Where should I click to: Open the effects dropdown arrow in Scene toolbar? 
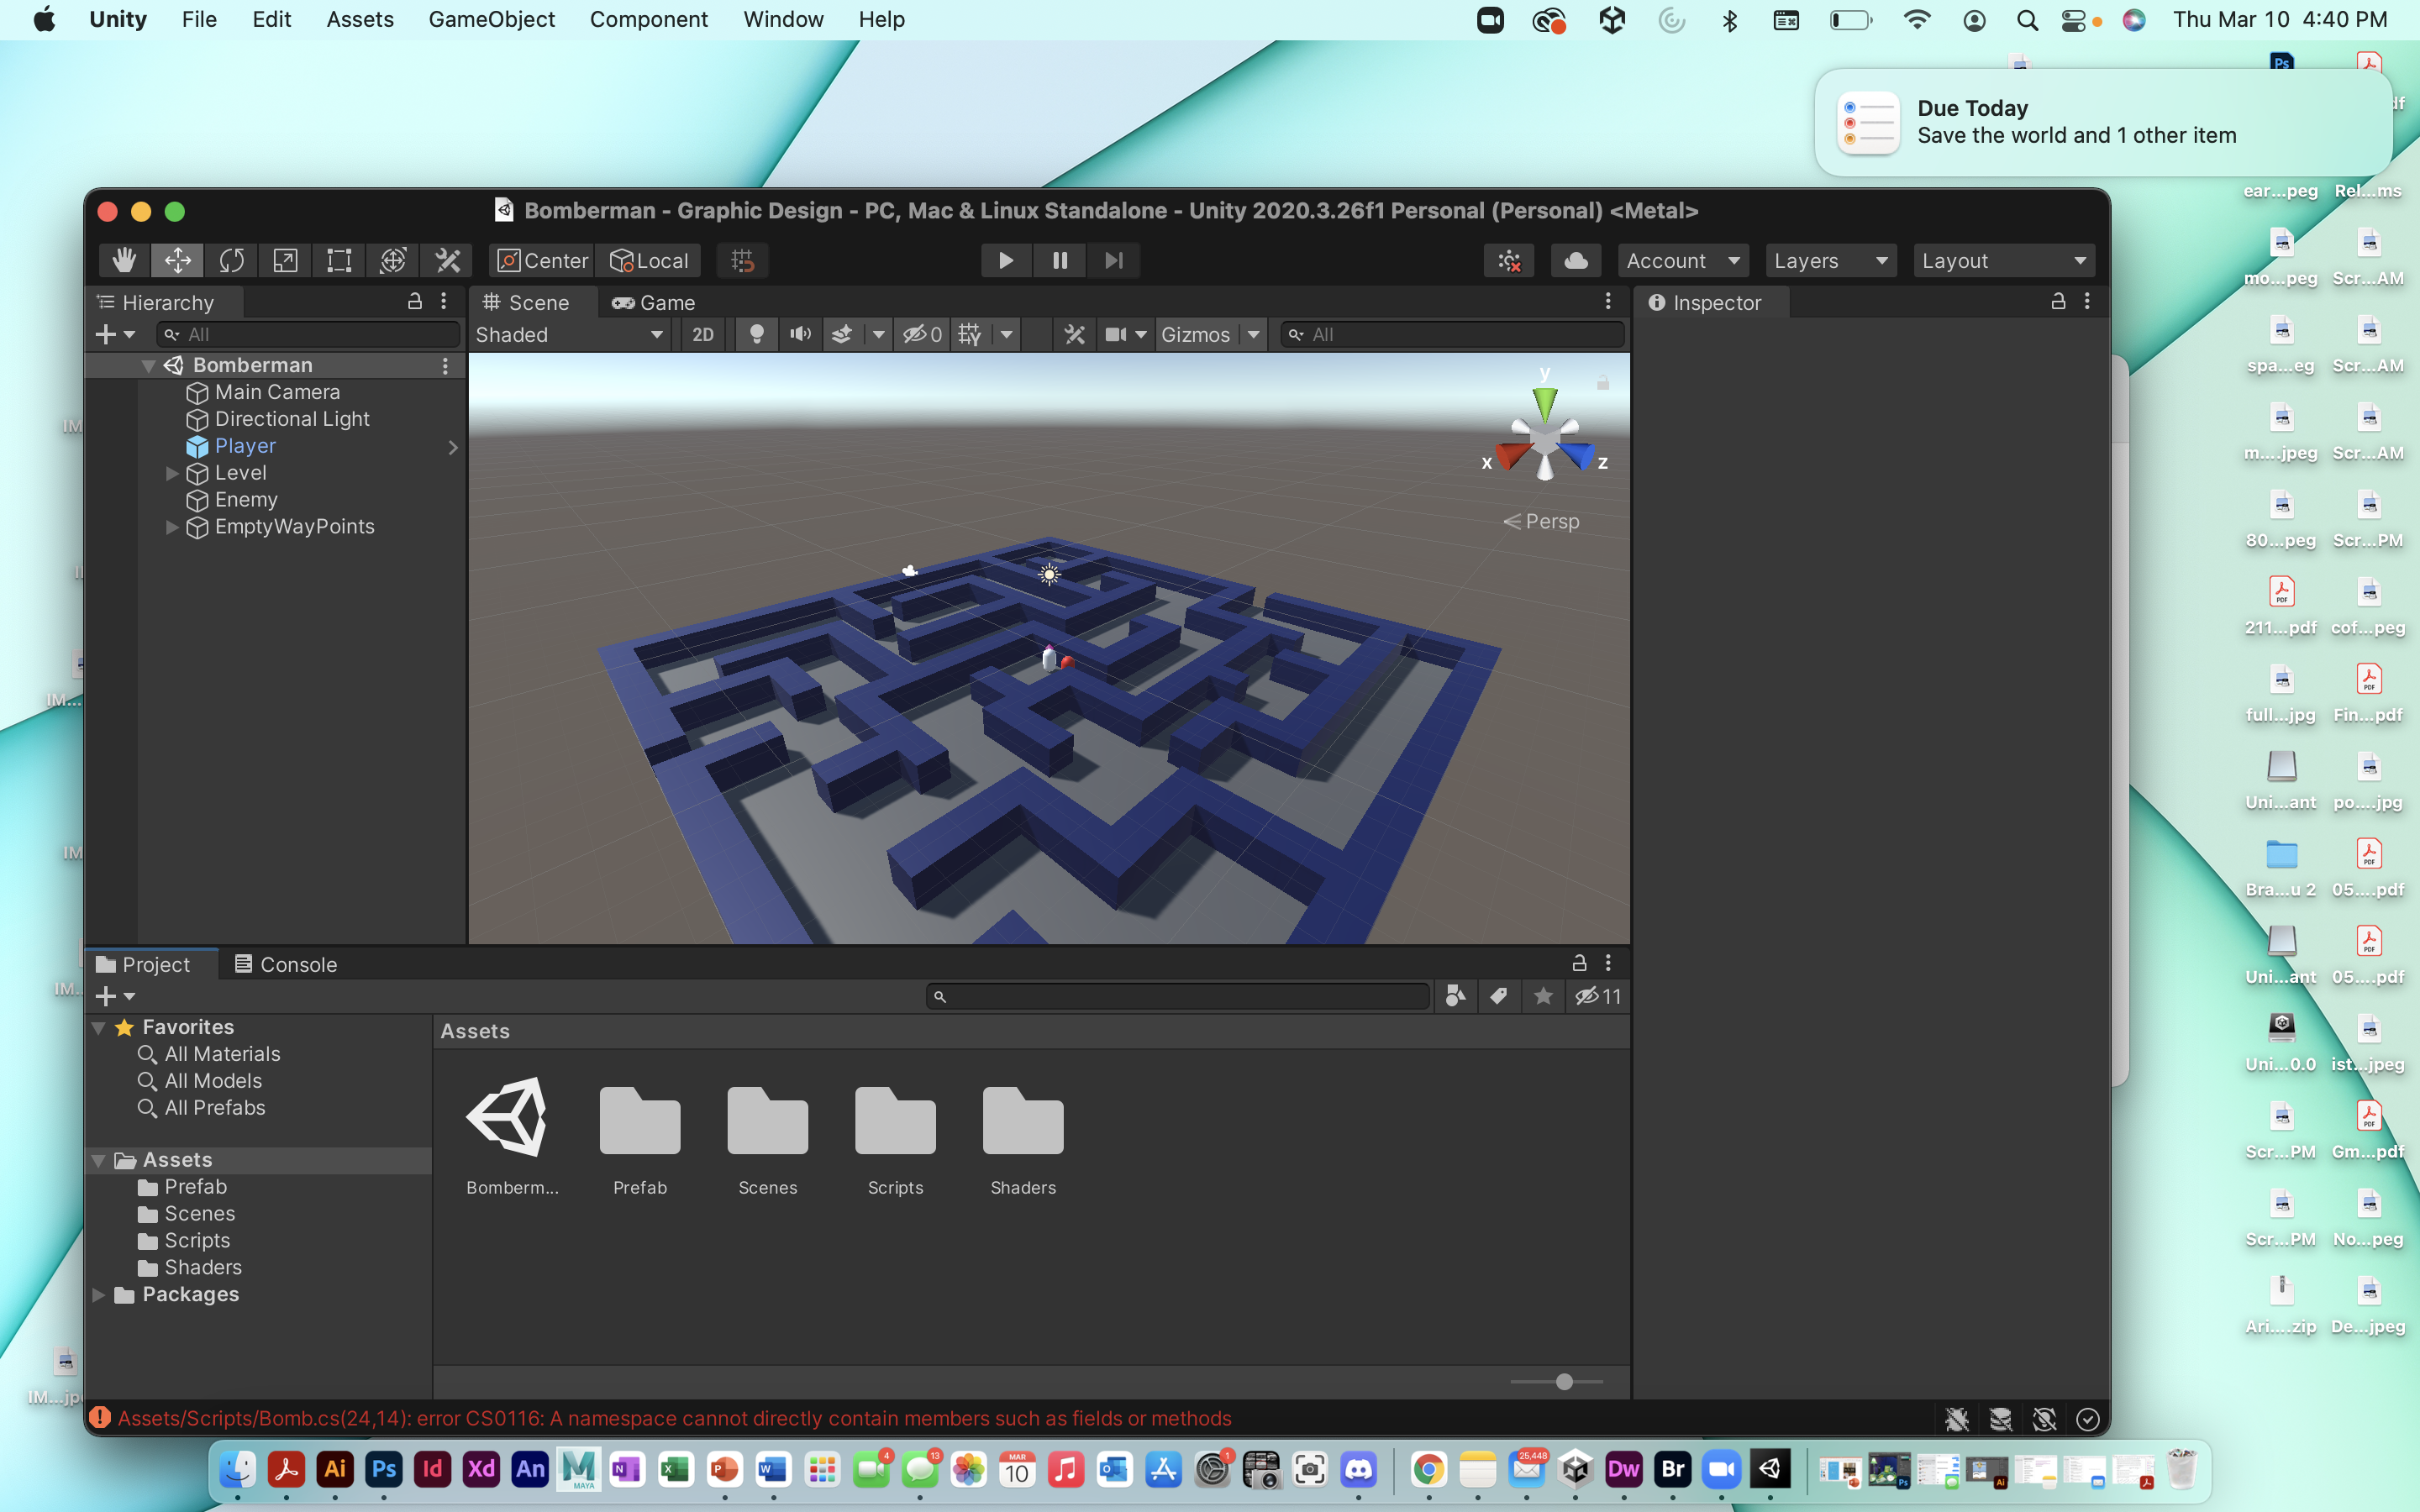(878, 335)
